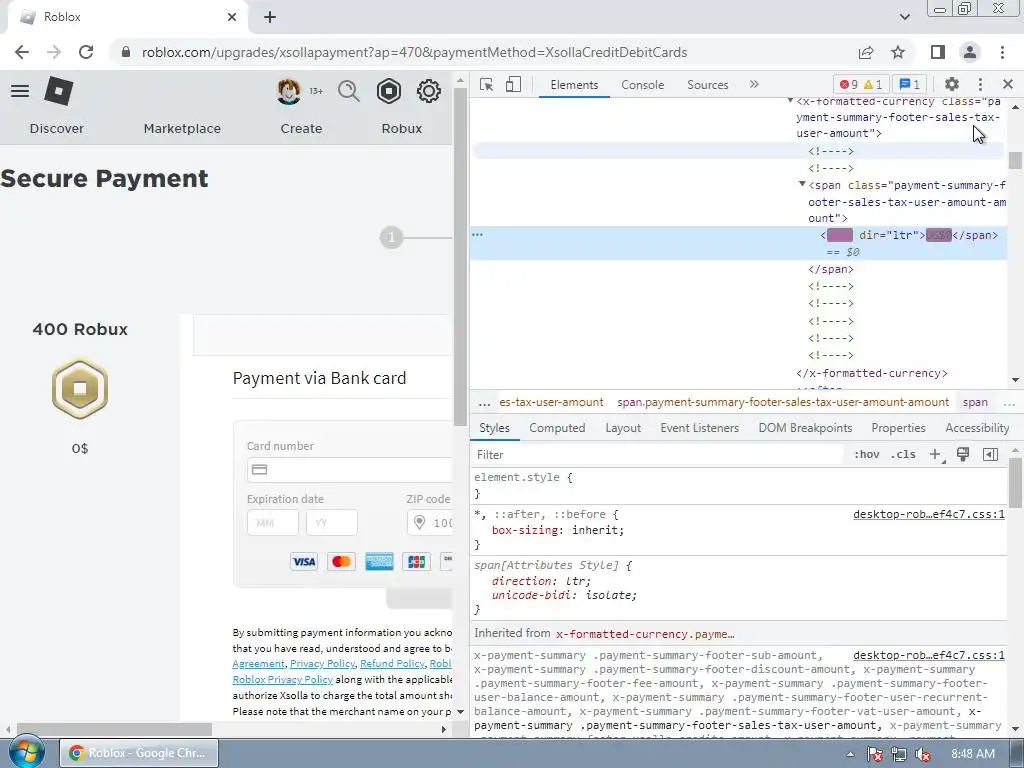1024x768 pixels.
Task: Open the Layout tab
Action: 623,428
